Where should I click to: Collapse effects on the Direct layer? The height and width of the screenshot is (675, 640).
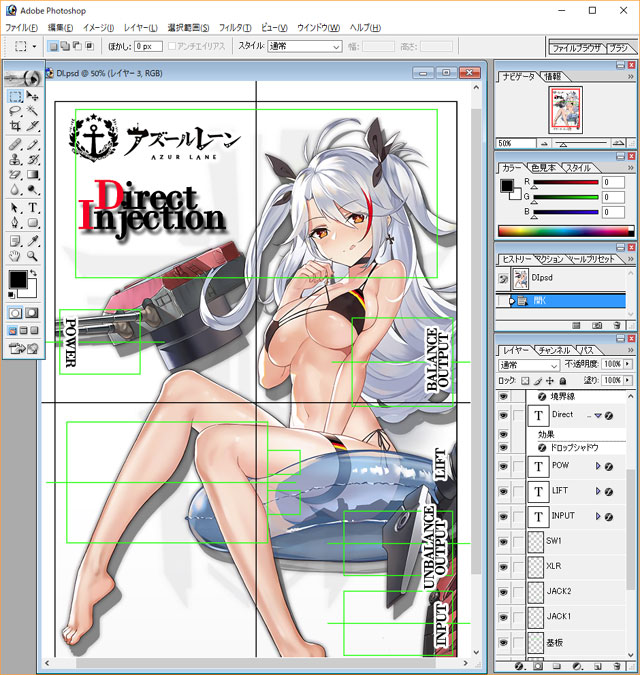tap(598, 415)
